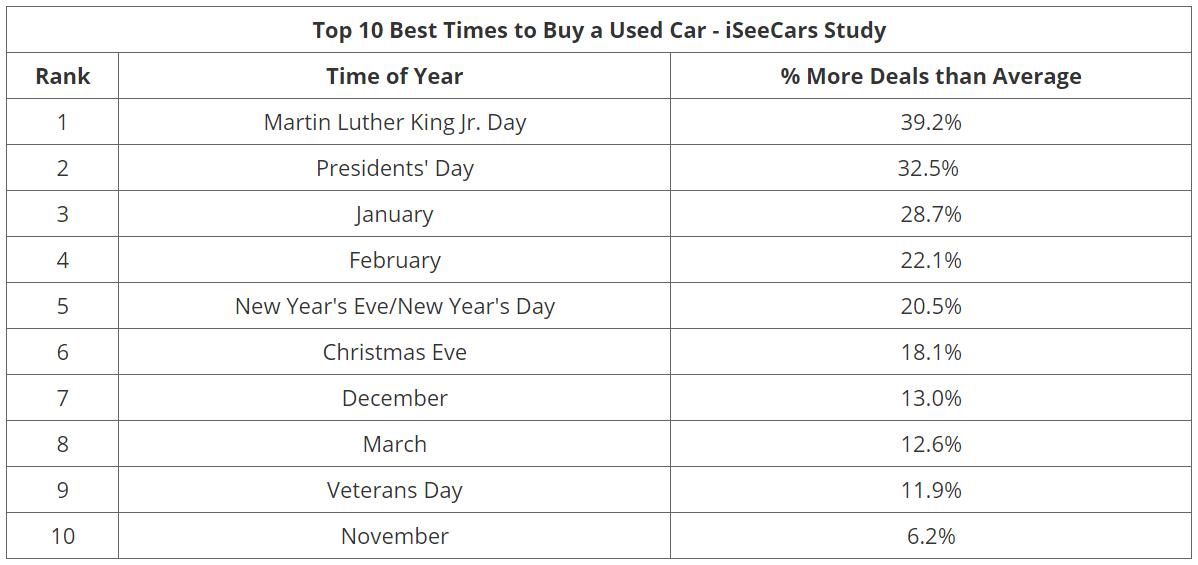This screenshot has height=565, width=1198.
Task: Select the February cell
Action: pos(394,260)
